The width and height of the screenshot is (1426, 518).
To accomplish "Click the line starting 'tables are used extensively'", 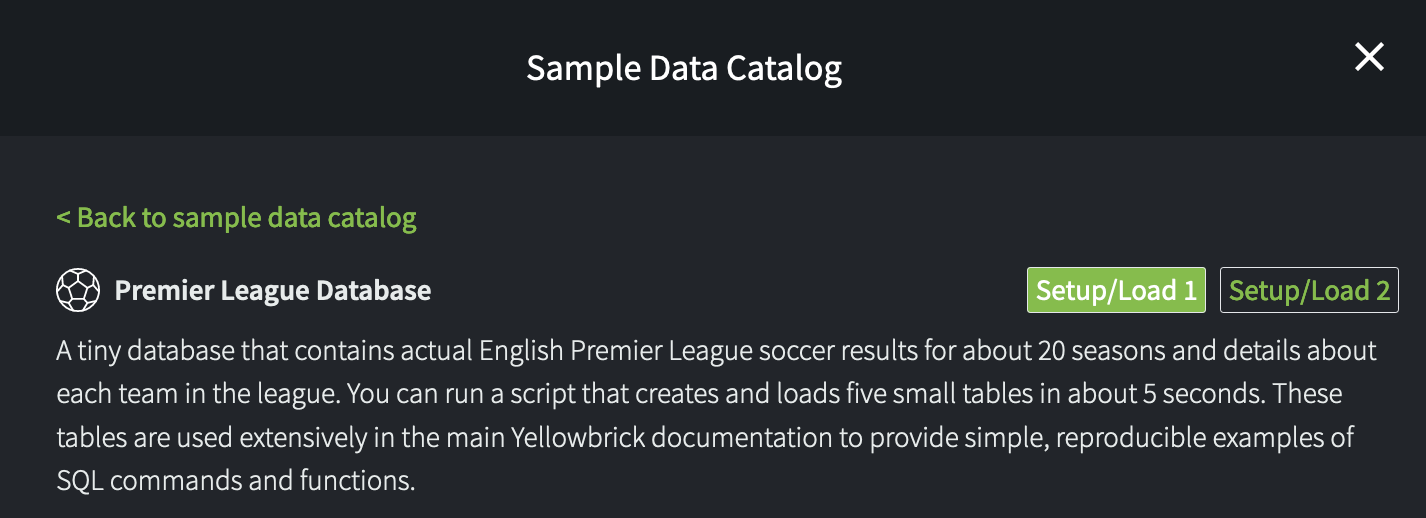I will 705,437.
